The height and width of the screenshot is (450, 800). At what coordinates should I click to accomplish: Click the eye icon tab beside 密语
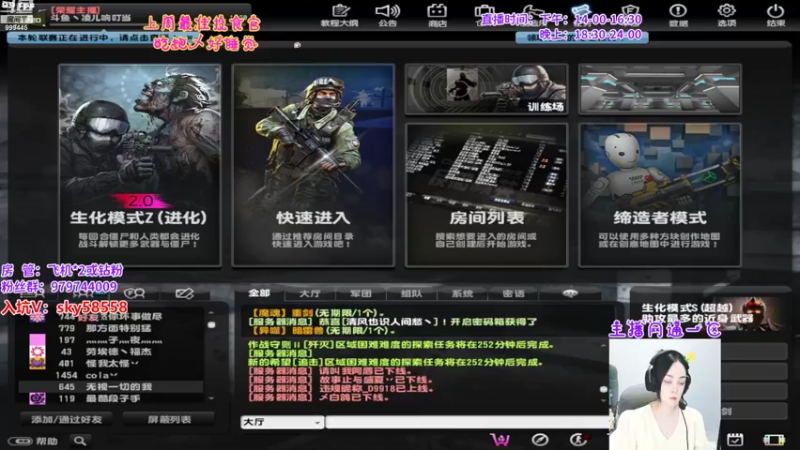tap(570, 293)
